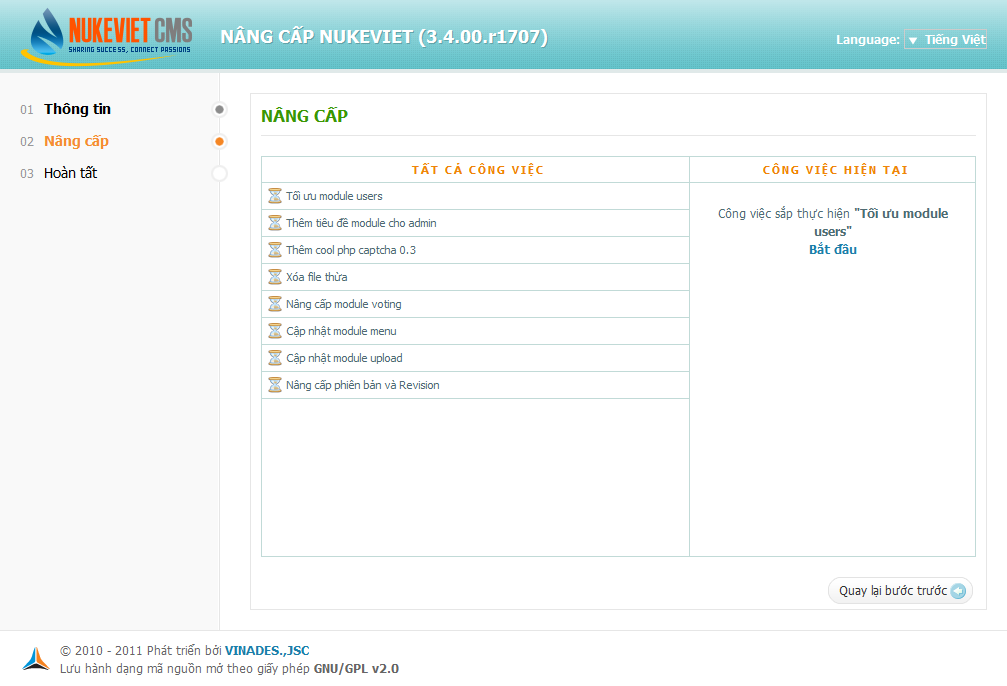Click the NukeViet CMS logo
Image resolution: width=1007 pixels, height=686 pixels.
(x=107, y=37)
